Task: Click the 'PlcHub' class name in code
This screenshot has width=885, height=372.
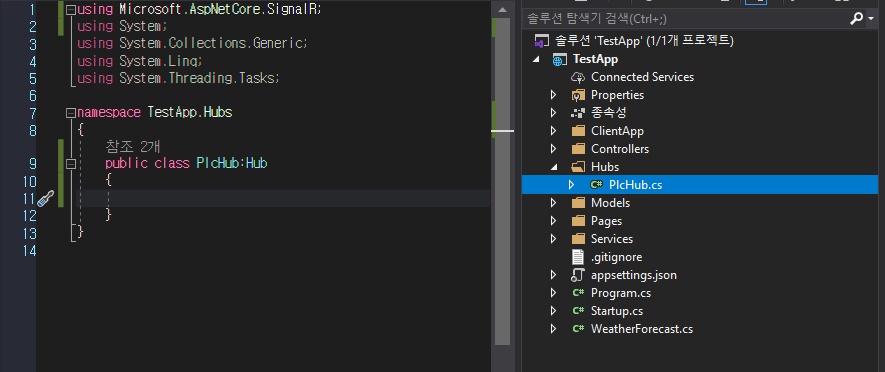Action: [x=219, y=164]
